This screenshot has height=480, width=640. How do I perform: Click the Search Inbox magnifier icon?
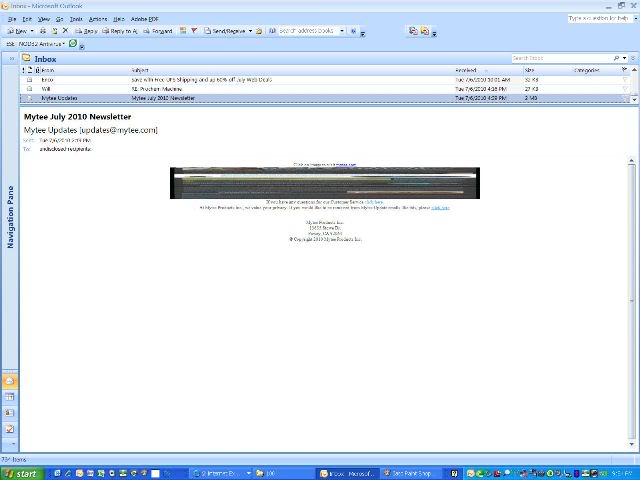616,58
